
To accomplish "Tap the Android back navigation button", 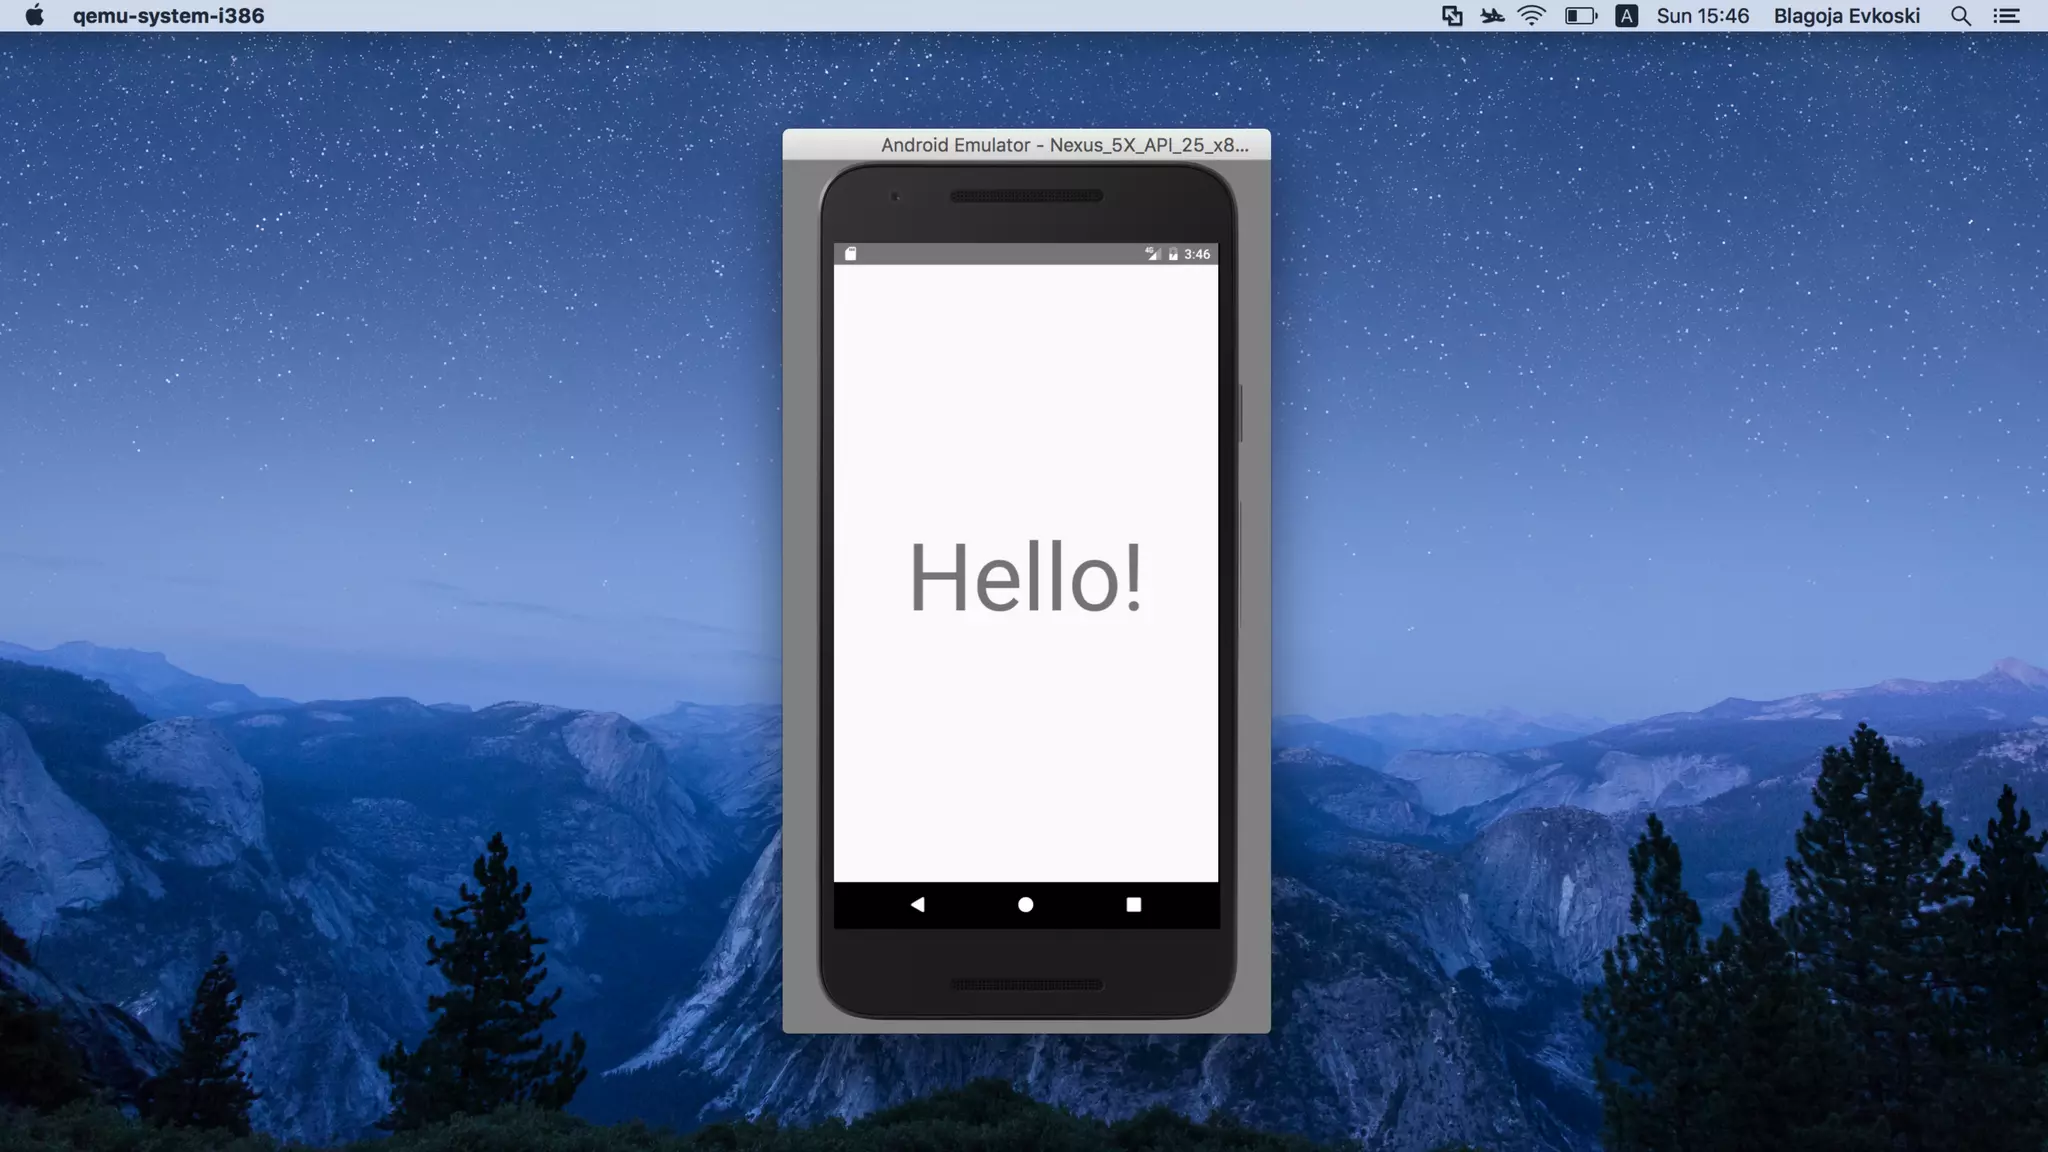I will [x=917, y=904].
